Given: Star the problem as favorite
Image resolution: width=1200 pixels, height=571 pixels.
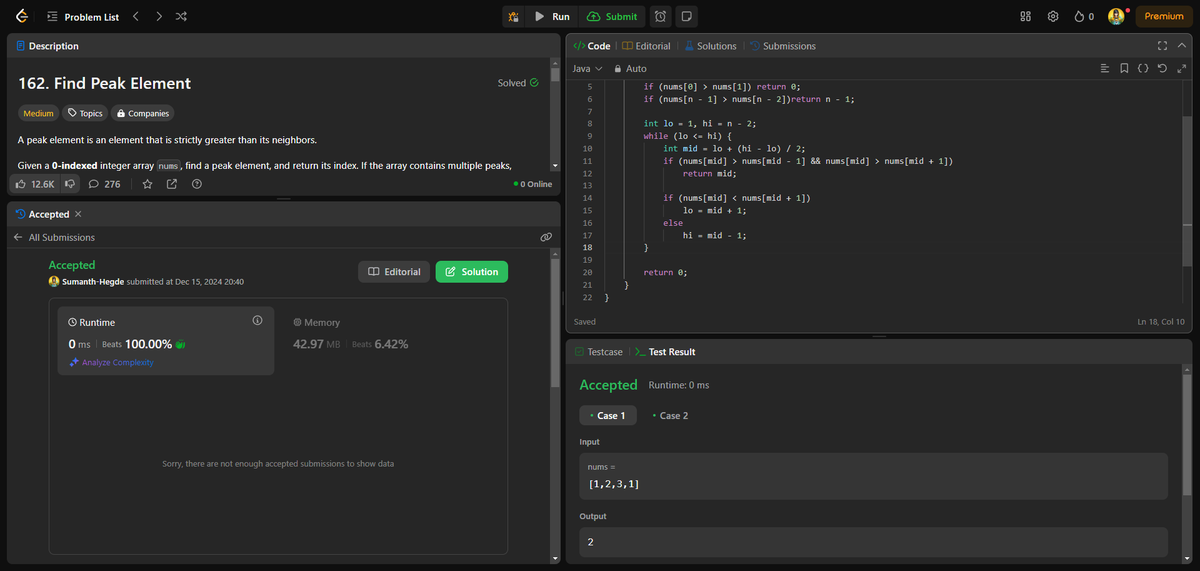Looking at the screenshot, I should coord(147,184).
